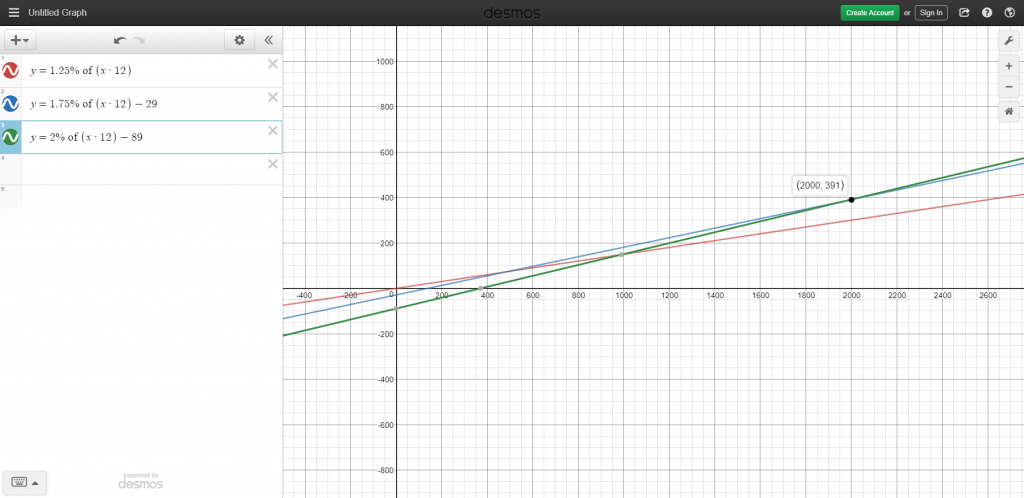Hide the red 1.25% expression line

tap(10, 71)
